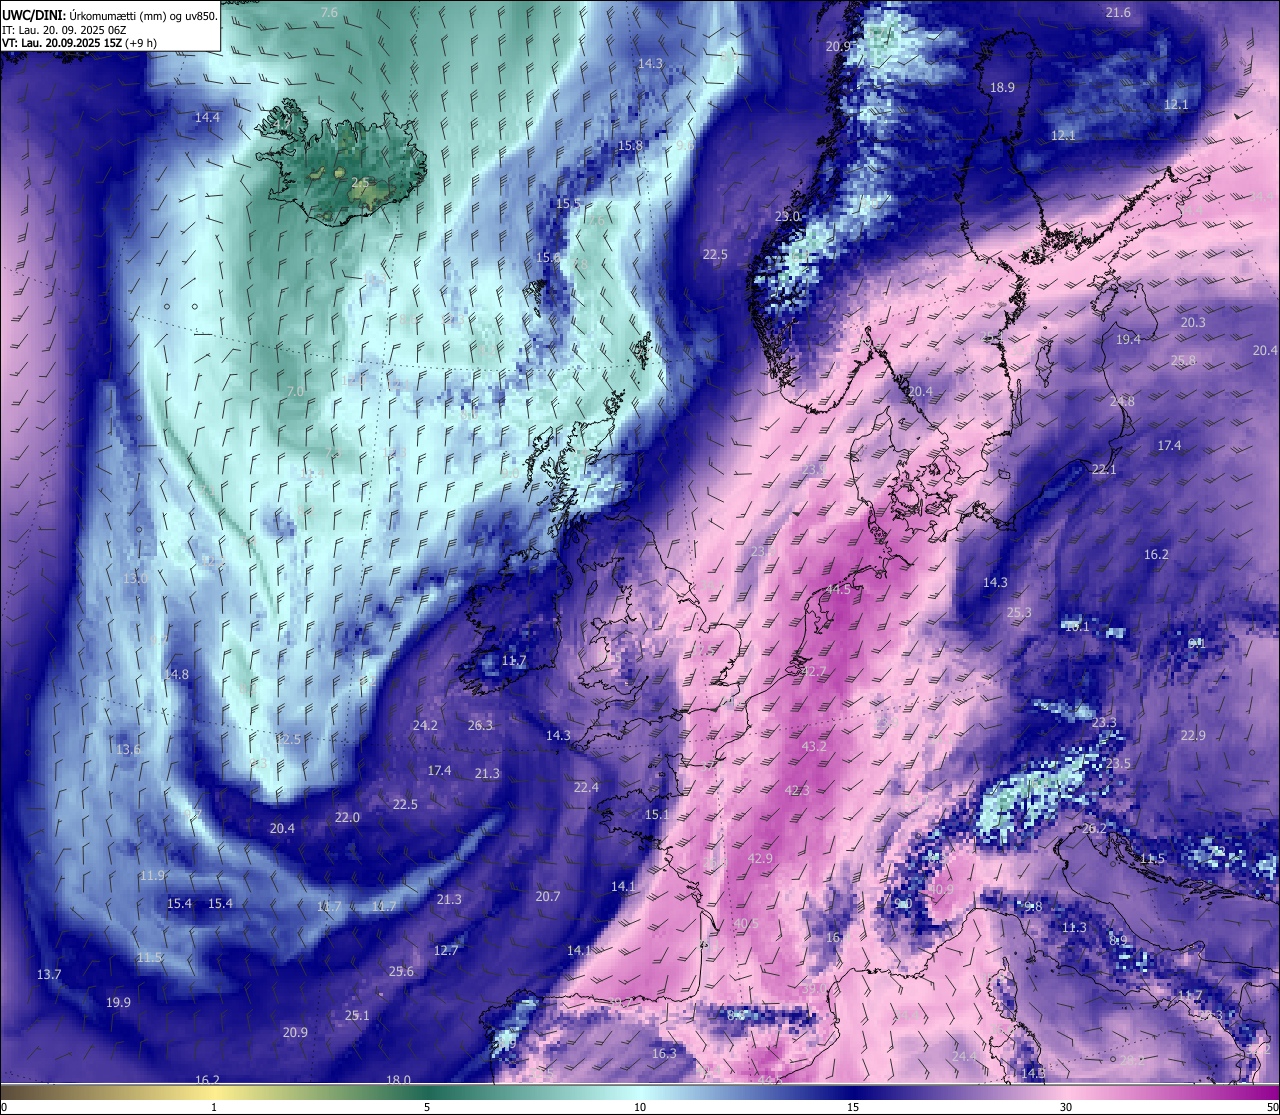
Task: Click the 15 label on the color scale
Action: point(853,1107)
